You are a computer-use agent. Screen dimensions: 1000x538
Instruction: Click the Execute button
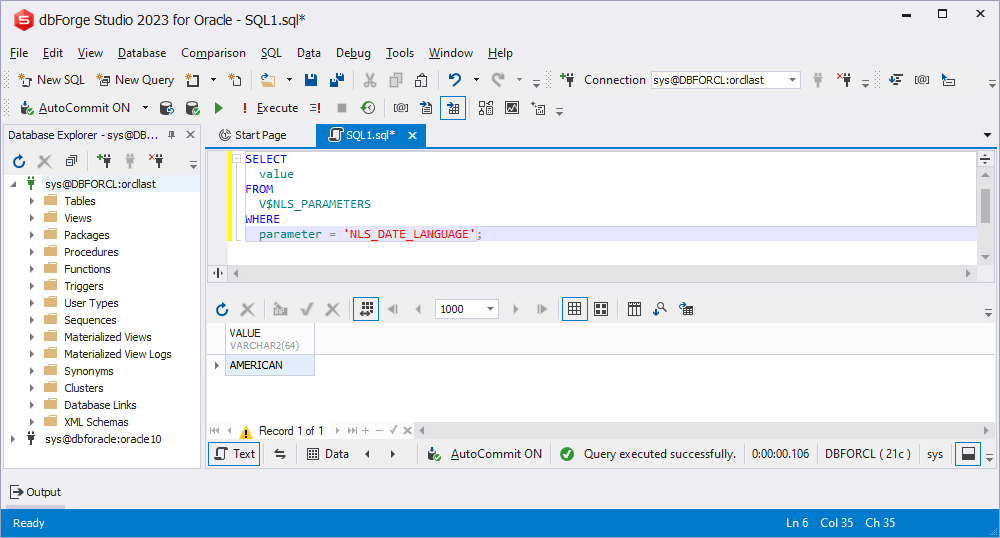click(270, 108)
